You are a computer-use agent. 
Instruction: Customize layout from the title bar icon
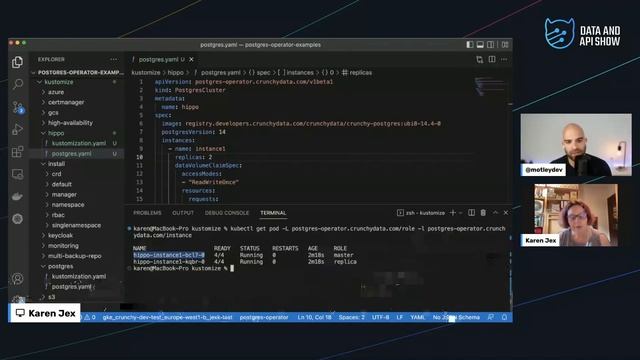[505, 44]
